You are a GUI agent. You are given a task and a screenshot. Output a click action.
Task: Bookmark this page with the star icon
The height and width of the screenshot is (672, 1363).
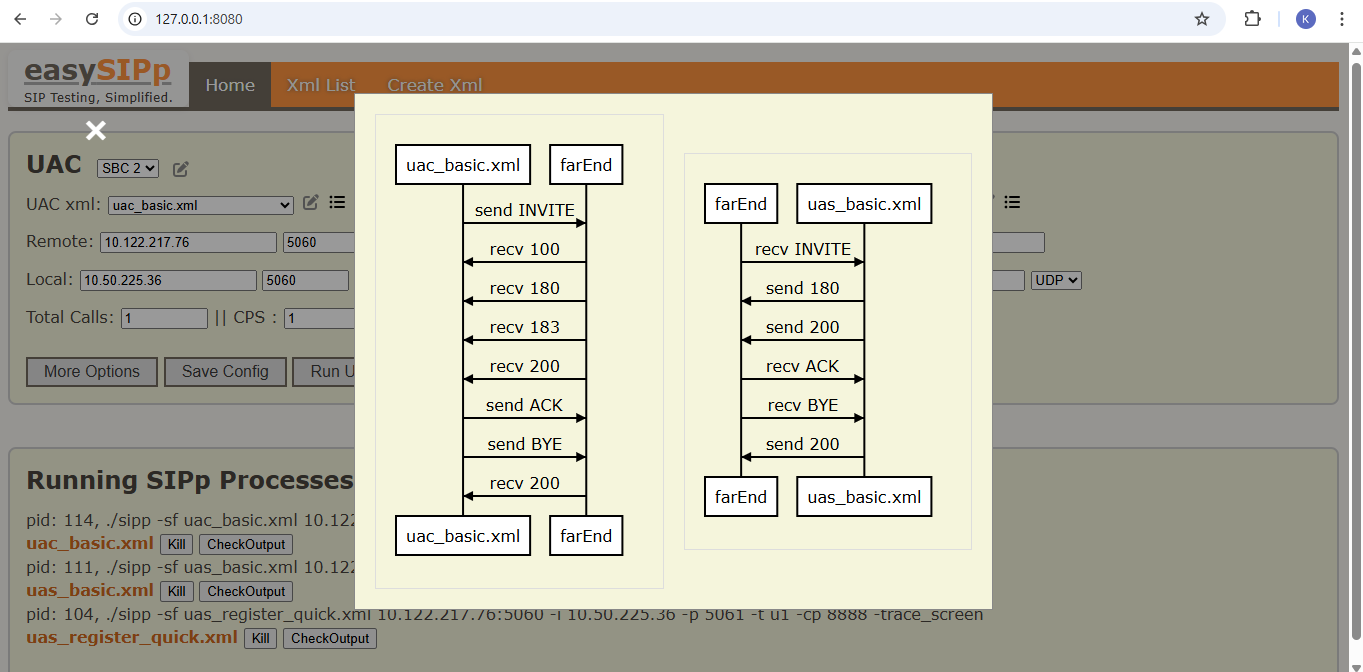point(1202,19)
